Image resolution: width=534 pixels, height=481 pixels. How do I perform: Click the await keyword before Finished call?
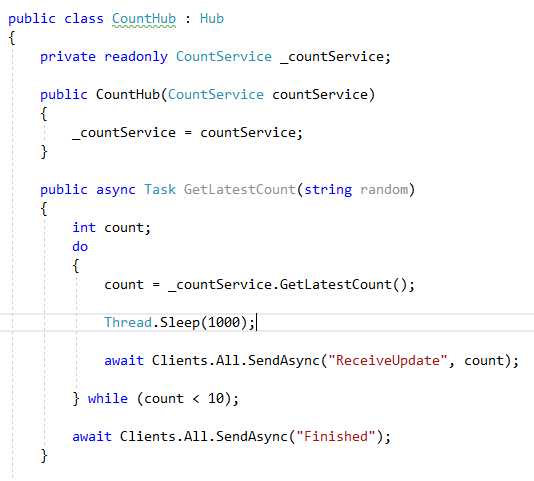tap(92, 436)
